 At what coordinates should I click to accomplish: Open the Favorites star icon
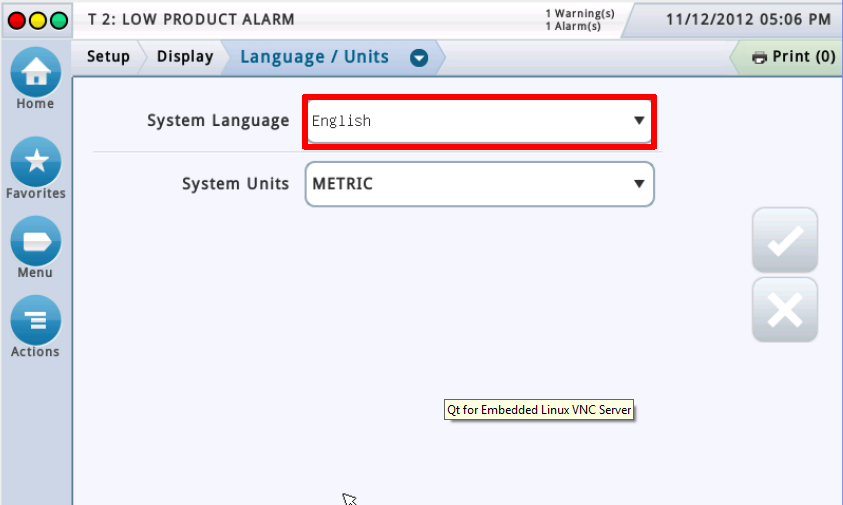(35, 160)
